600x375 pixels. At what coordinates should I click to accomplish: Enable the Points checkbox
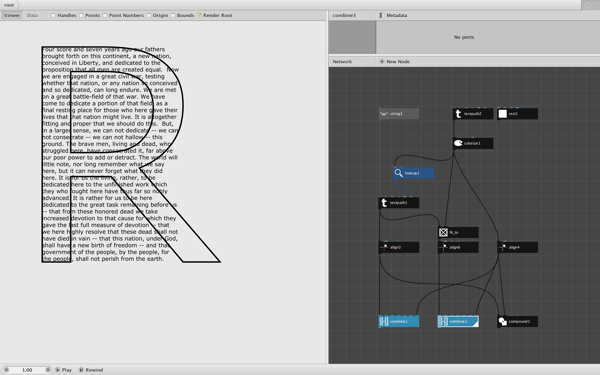[x=82, y=15]
